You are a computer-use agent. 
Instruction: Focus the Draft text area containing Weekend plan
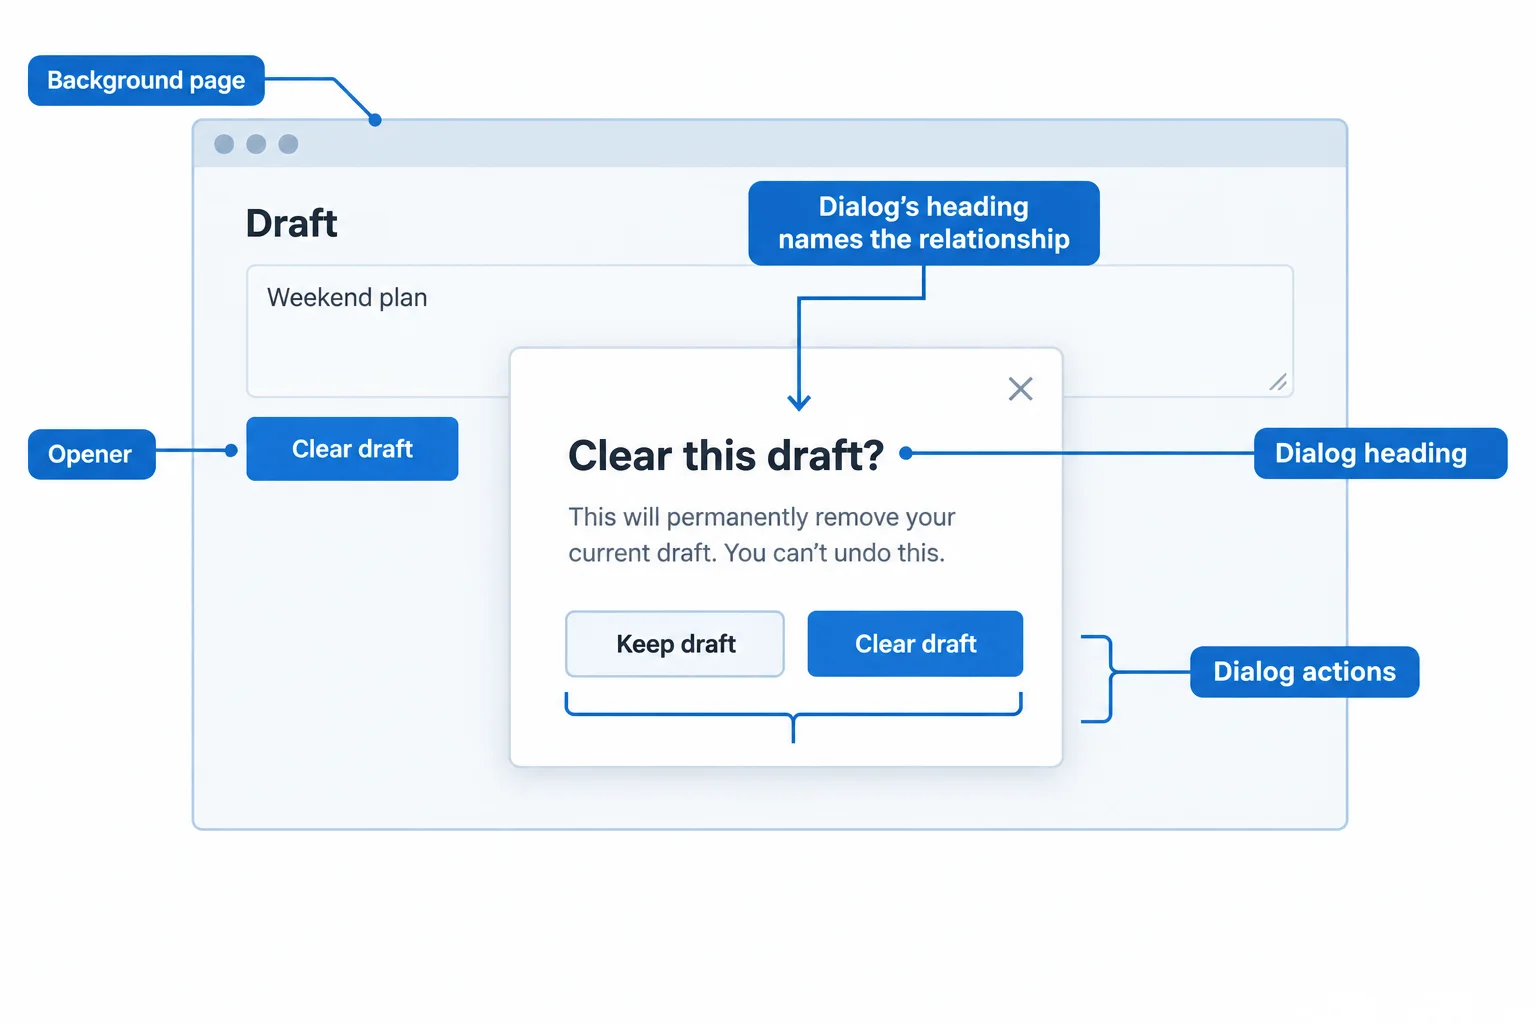[x=770, y=331]
